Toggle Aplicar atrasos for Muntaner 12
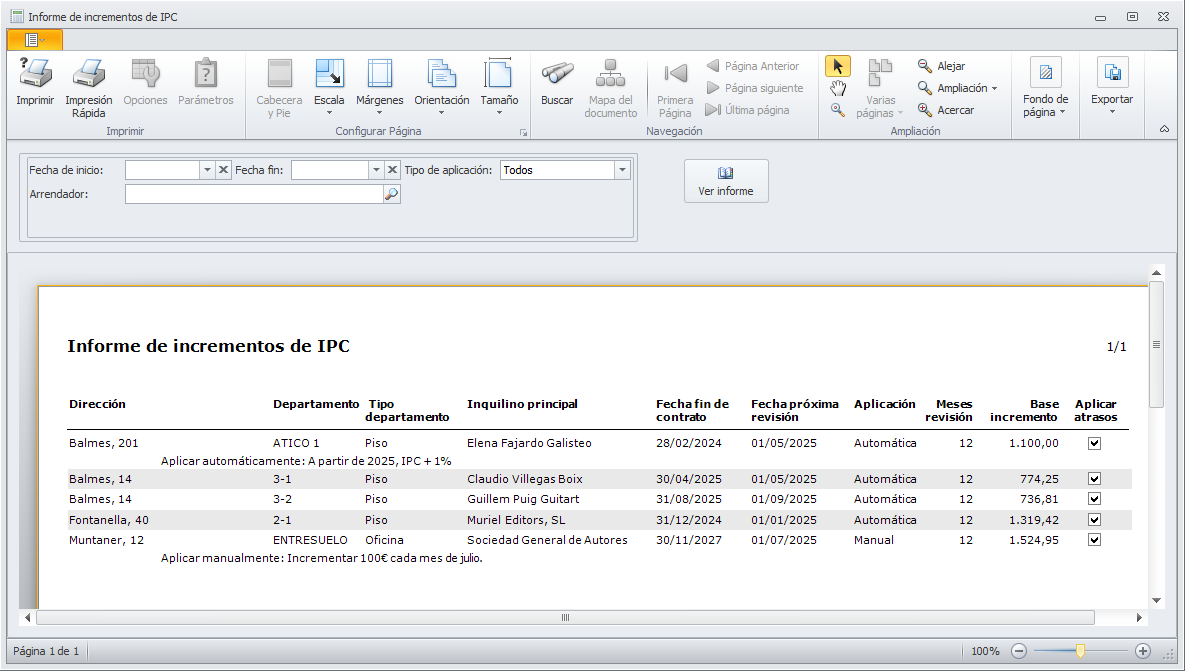This screenshot has width=1185, height=671. [x=1094, y=540]
